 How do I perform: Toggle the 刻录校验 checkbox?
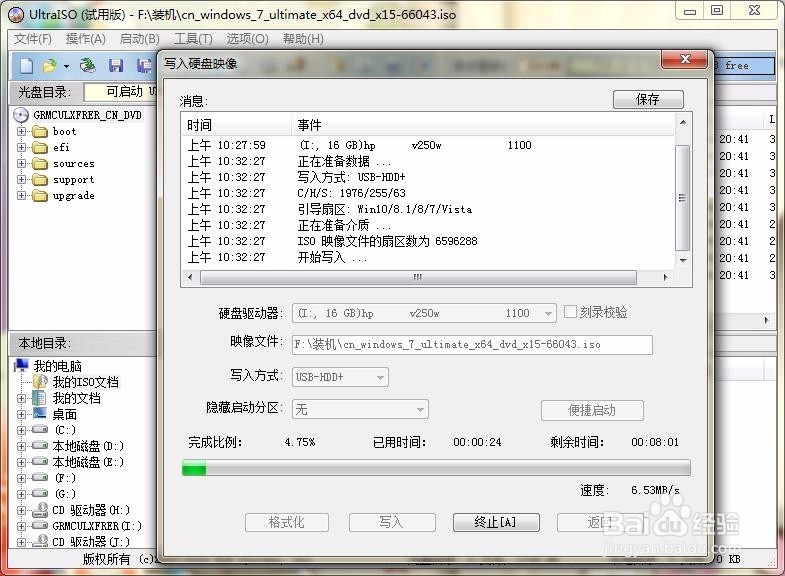570,312
